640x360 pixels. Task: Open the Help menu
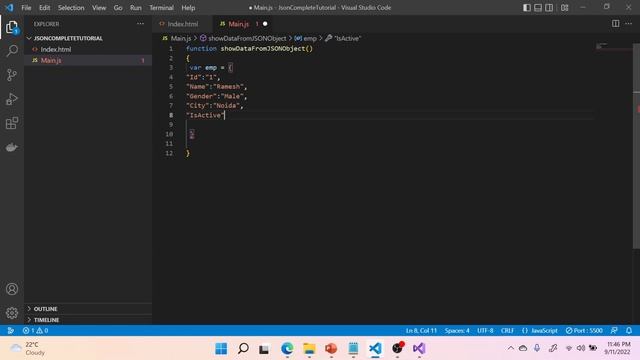(x=188, y=8)
